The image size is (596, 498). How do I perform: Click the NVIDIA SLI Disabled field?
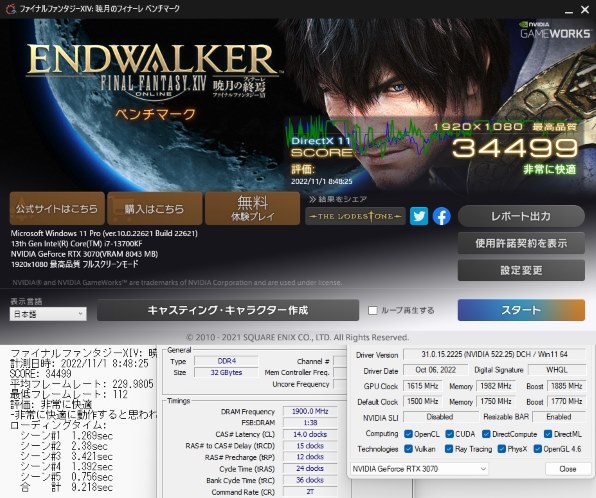pyautogui.click(x=440, y=417)
